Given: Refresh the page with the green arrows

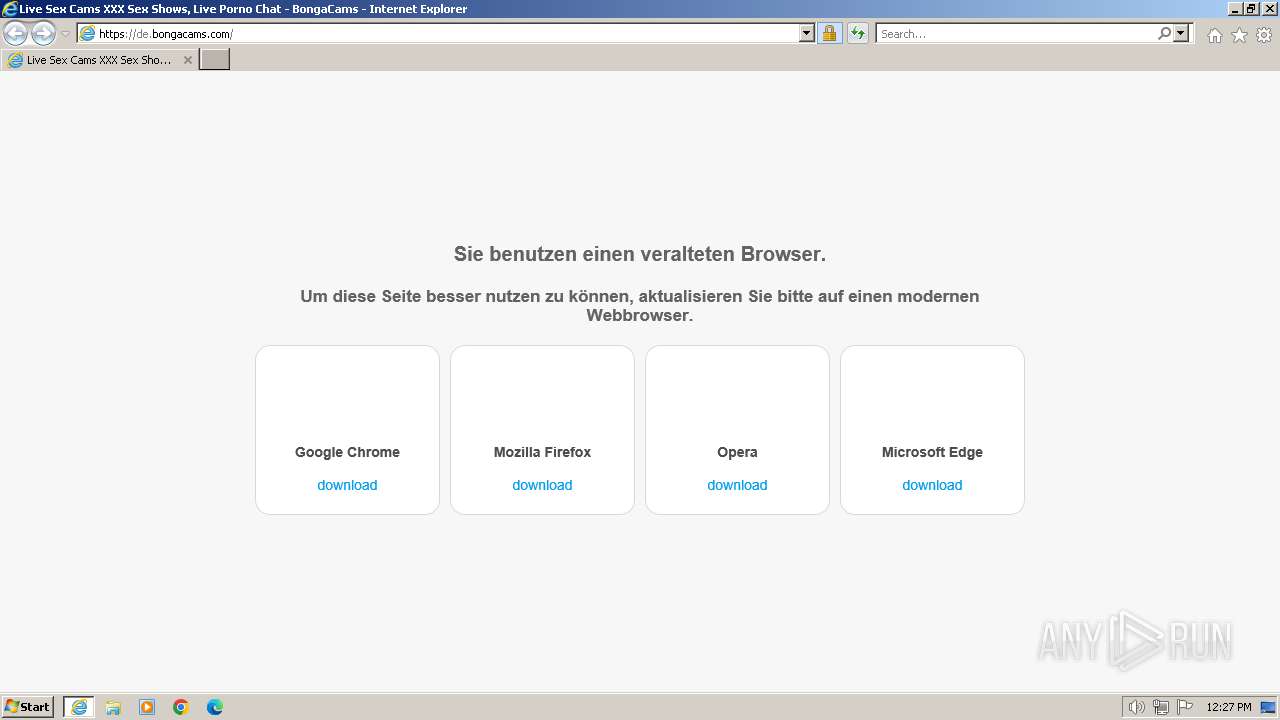Looking at the screenshot, I should pyautogui.click(x=858, y=34).
